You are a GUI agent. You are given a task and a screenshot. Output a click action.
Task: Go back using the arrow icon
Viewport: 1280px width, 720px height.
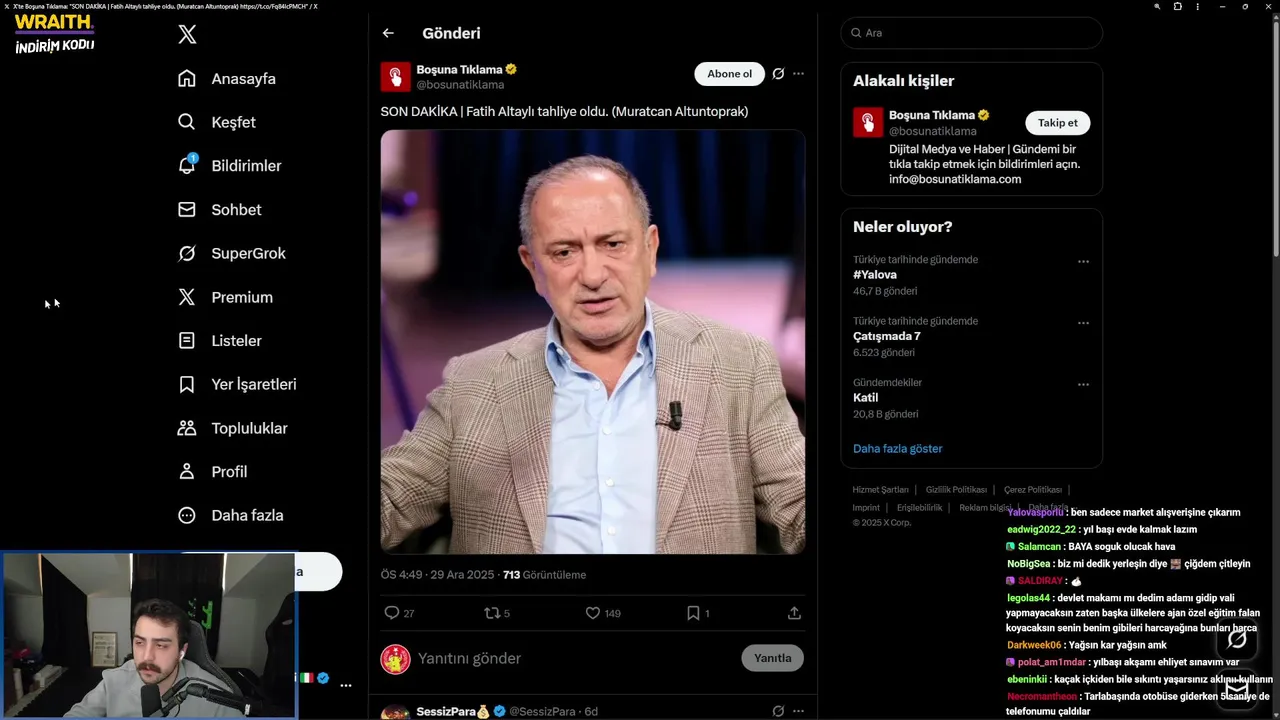point(388,33)
